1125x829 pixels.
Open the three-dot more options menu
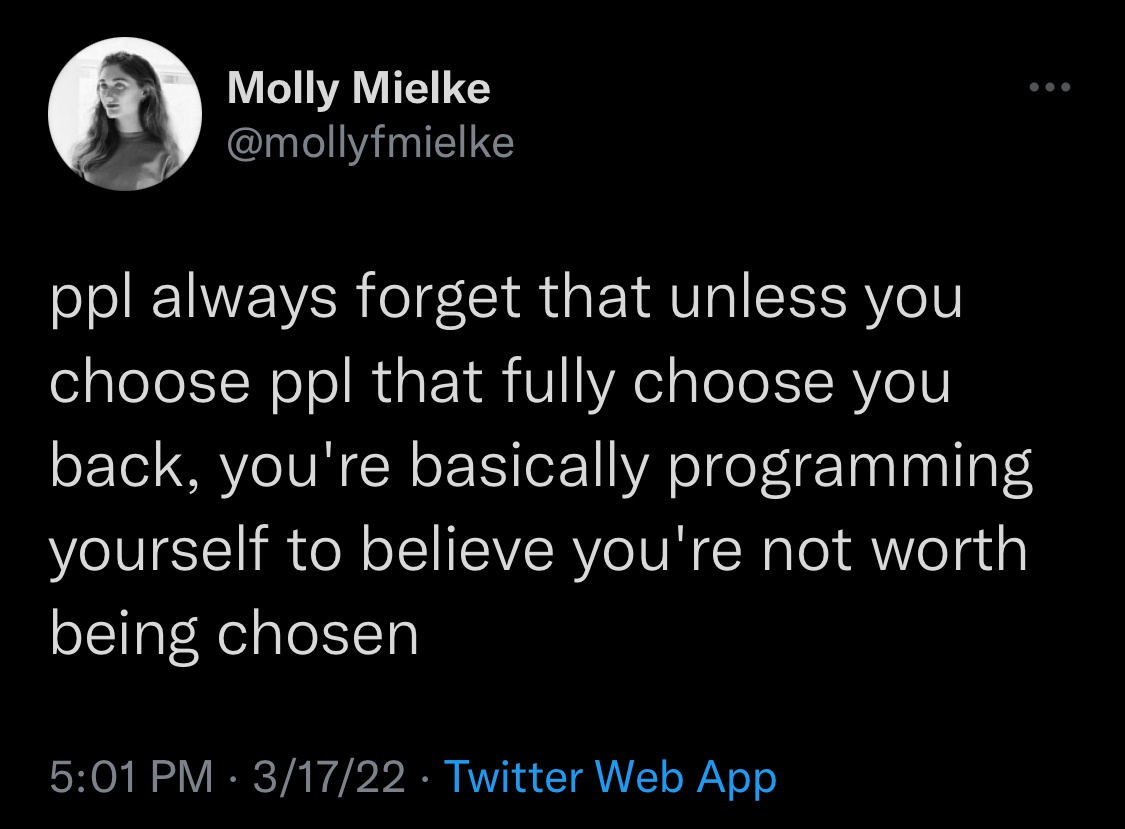click(x=1049, y=88)
